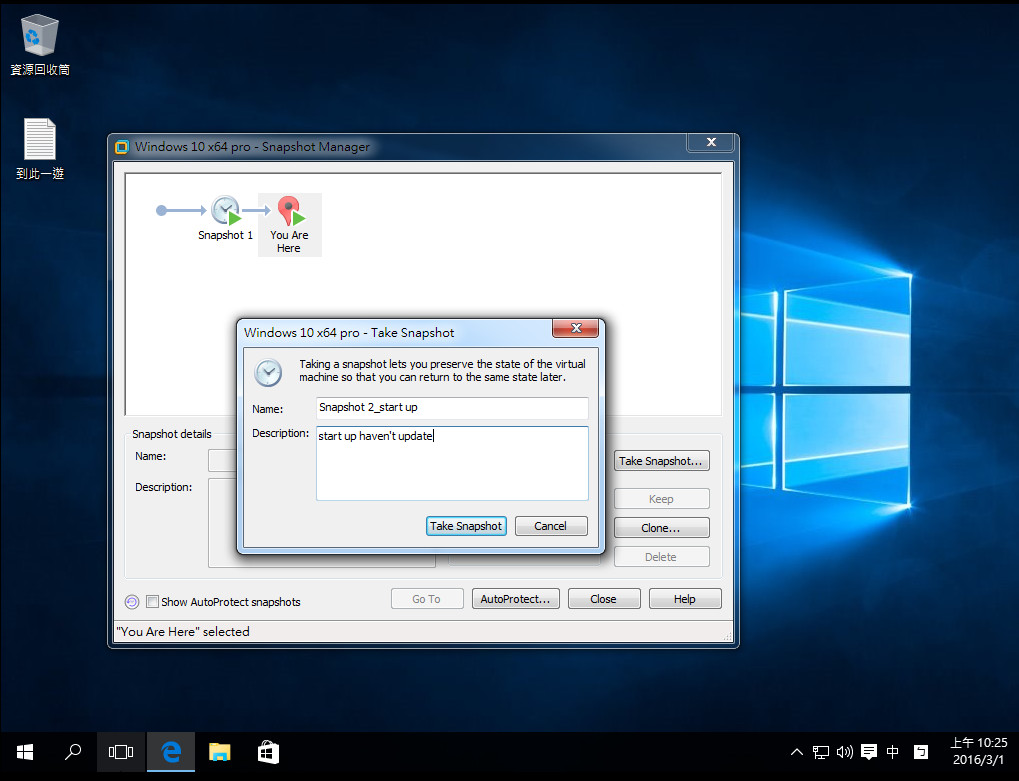Click Close in Snapshot Manager
This screenshot has width=1019, height=781.
(x=604, y=599)
